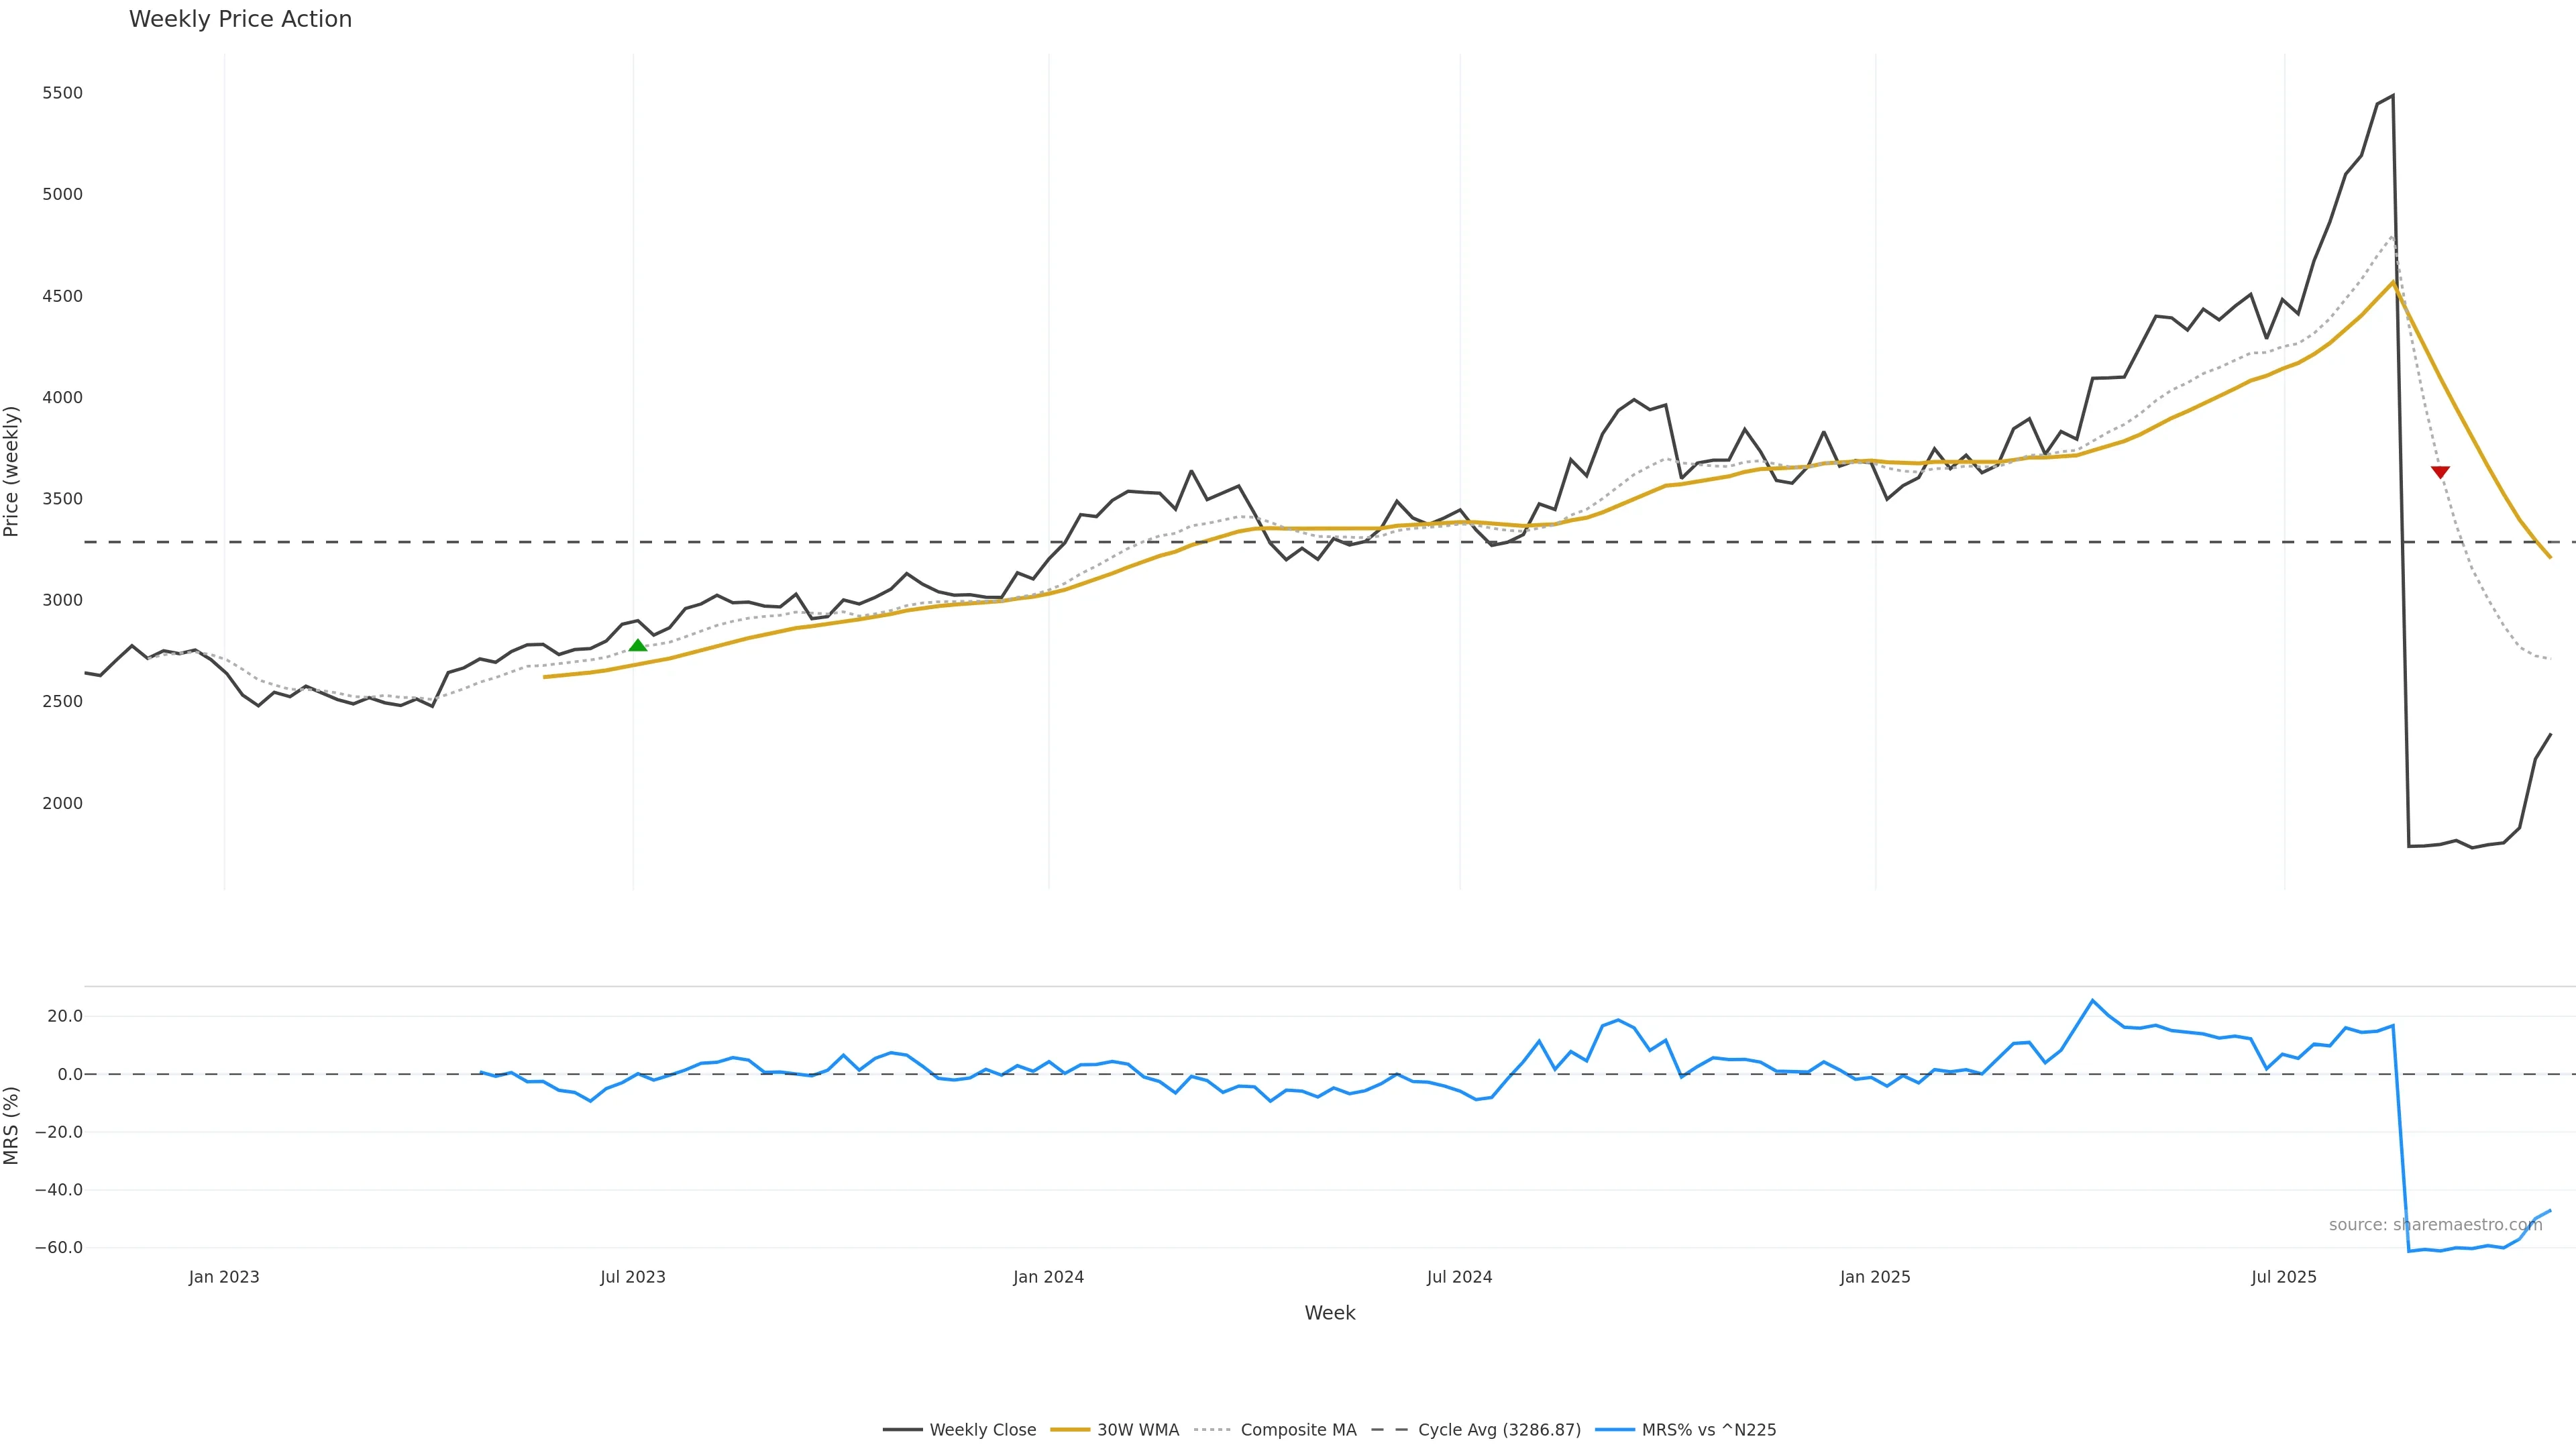The width and height of the screenshot is (2576, 1449).
Task: Toggle Cycle Avg (3286.87) legend entry
Action: click(x=1499, y=1430)
